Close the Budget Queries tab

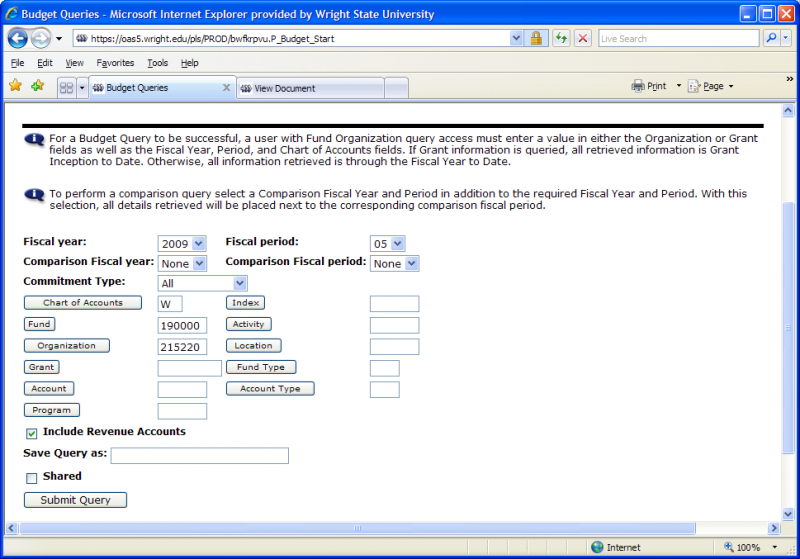click(227, 88)
